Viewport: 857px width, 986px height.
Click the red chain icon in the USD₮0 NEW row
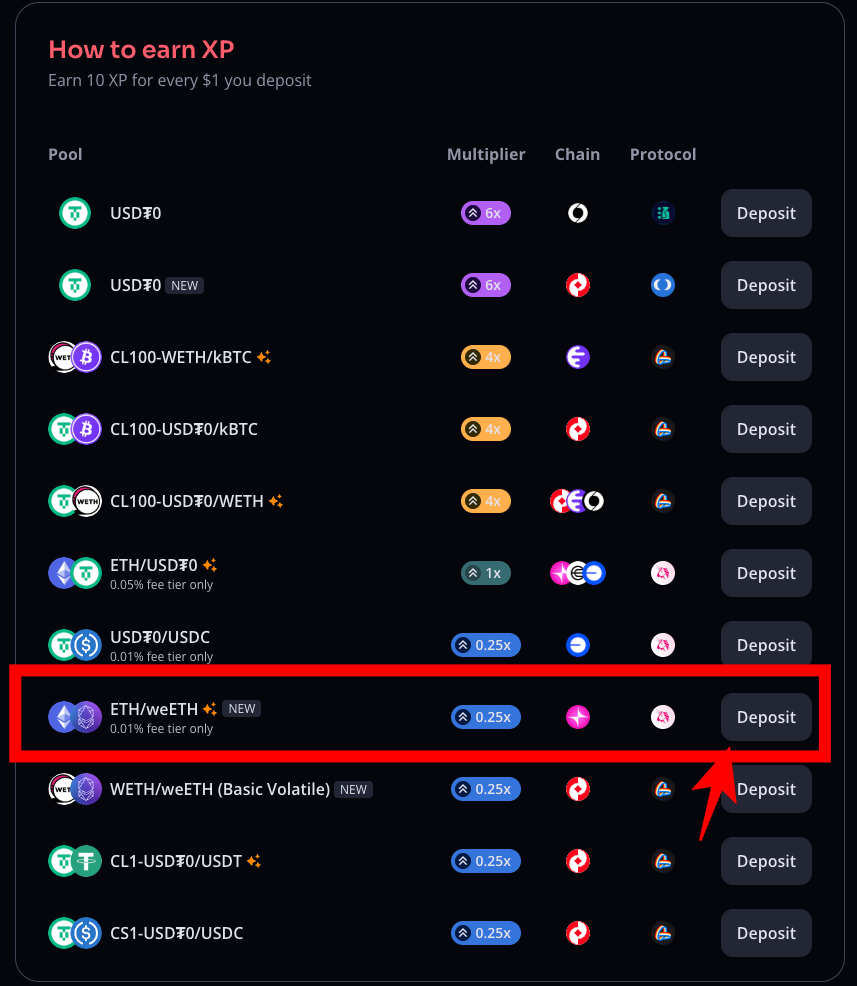coord(578,285)
